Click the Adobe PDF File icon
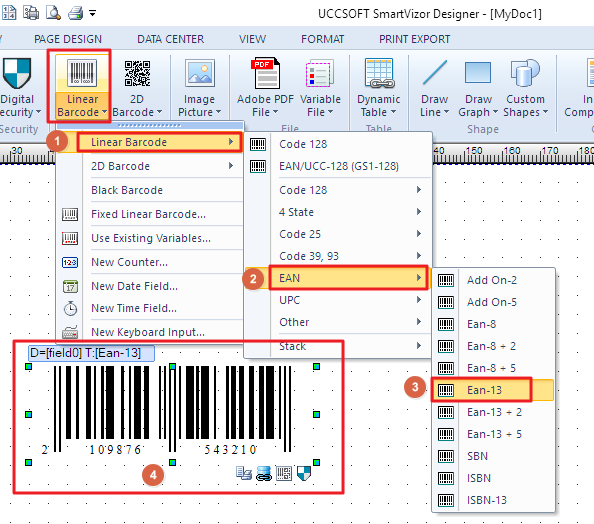The image size is (594, 524). tap(265, 73)
